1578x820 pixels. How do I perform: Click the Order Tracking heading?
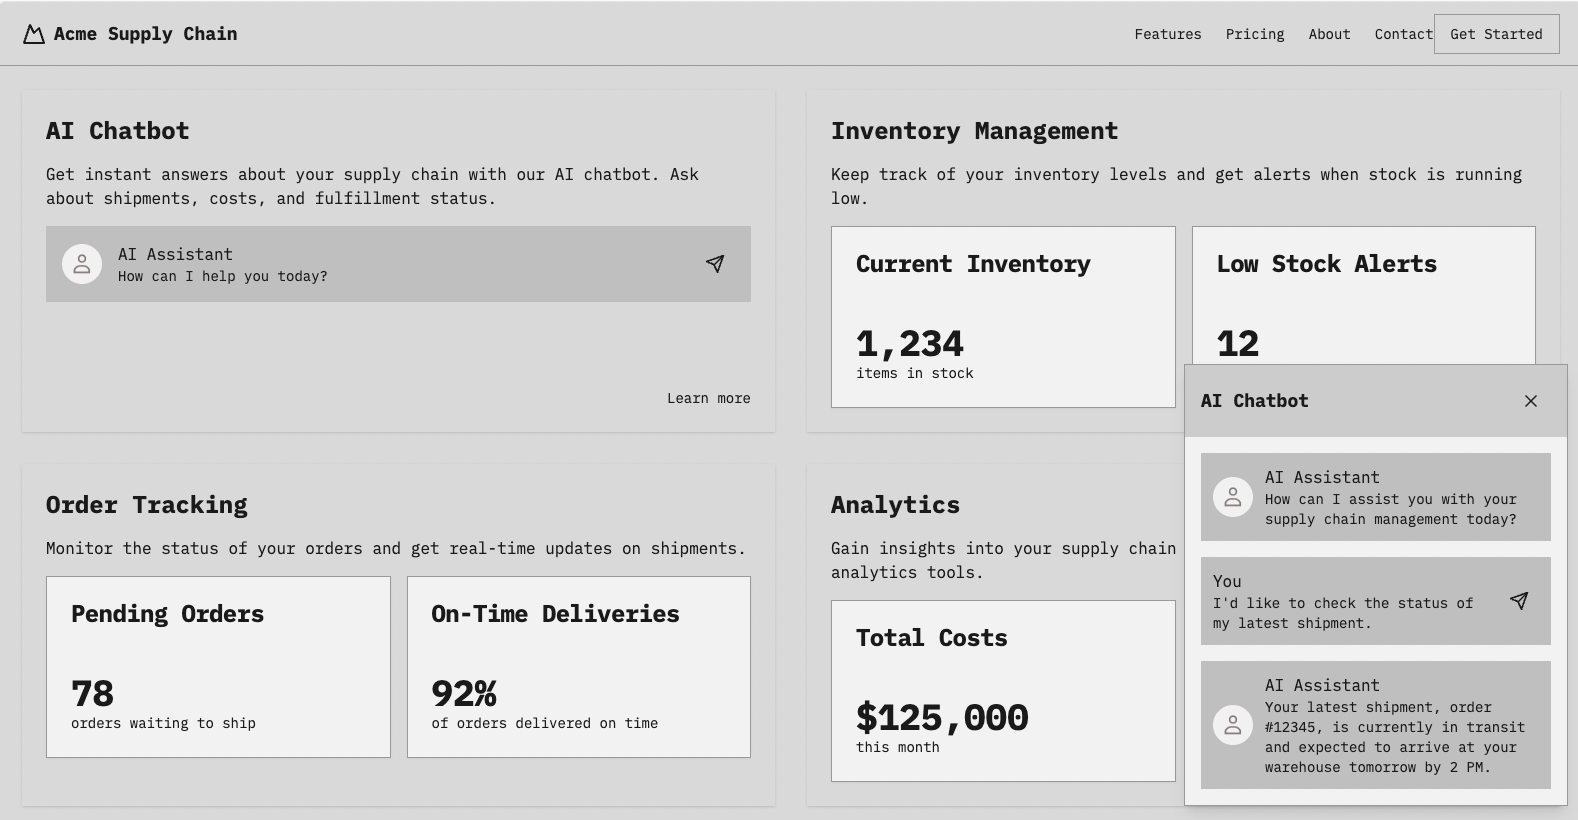tap(147, 505)
